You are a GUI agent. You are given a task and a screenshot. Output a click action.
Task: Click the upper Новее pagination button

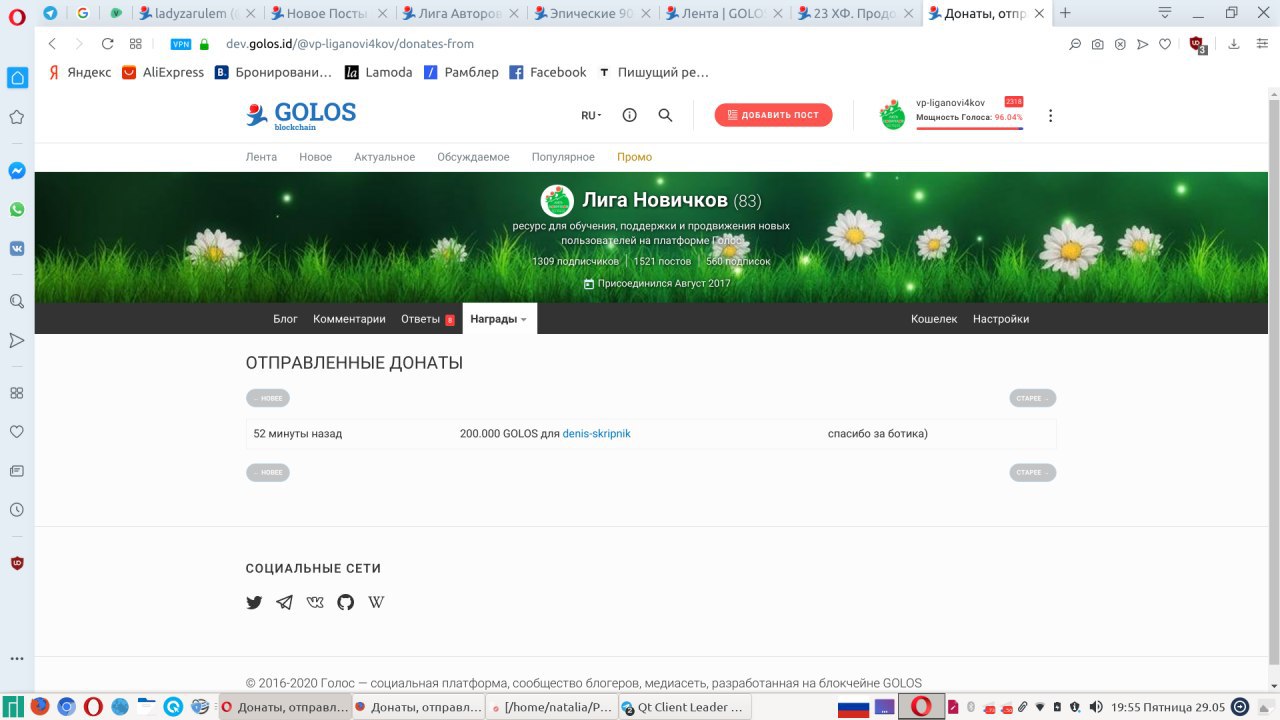click(268, 398)
